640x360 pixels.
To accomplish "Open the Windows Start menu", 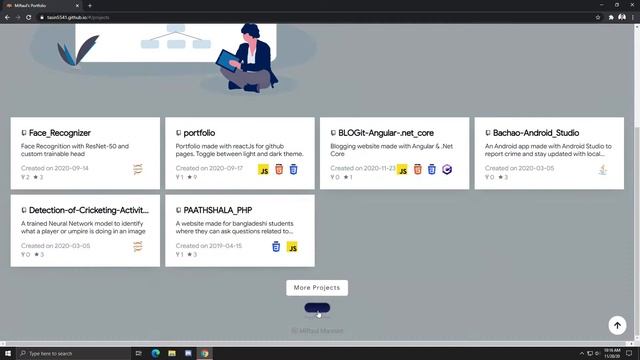I will 8,353.
